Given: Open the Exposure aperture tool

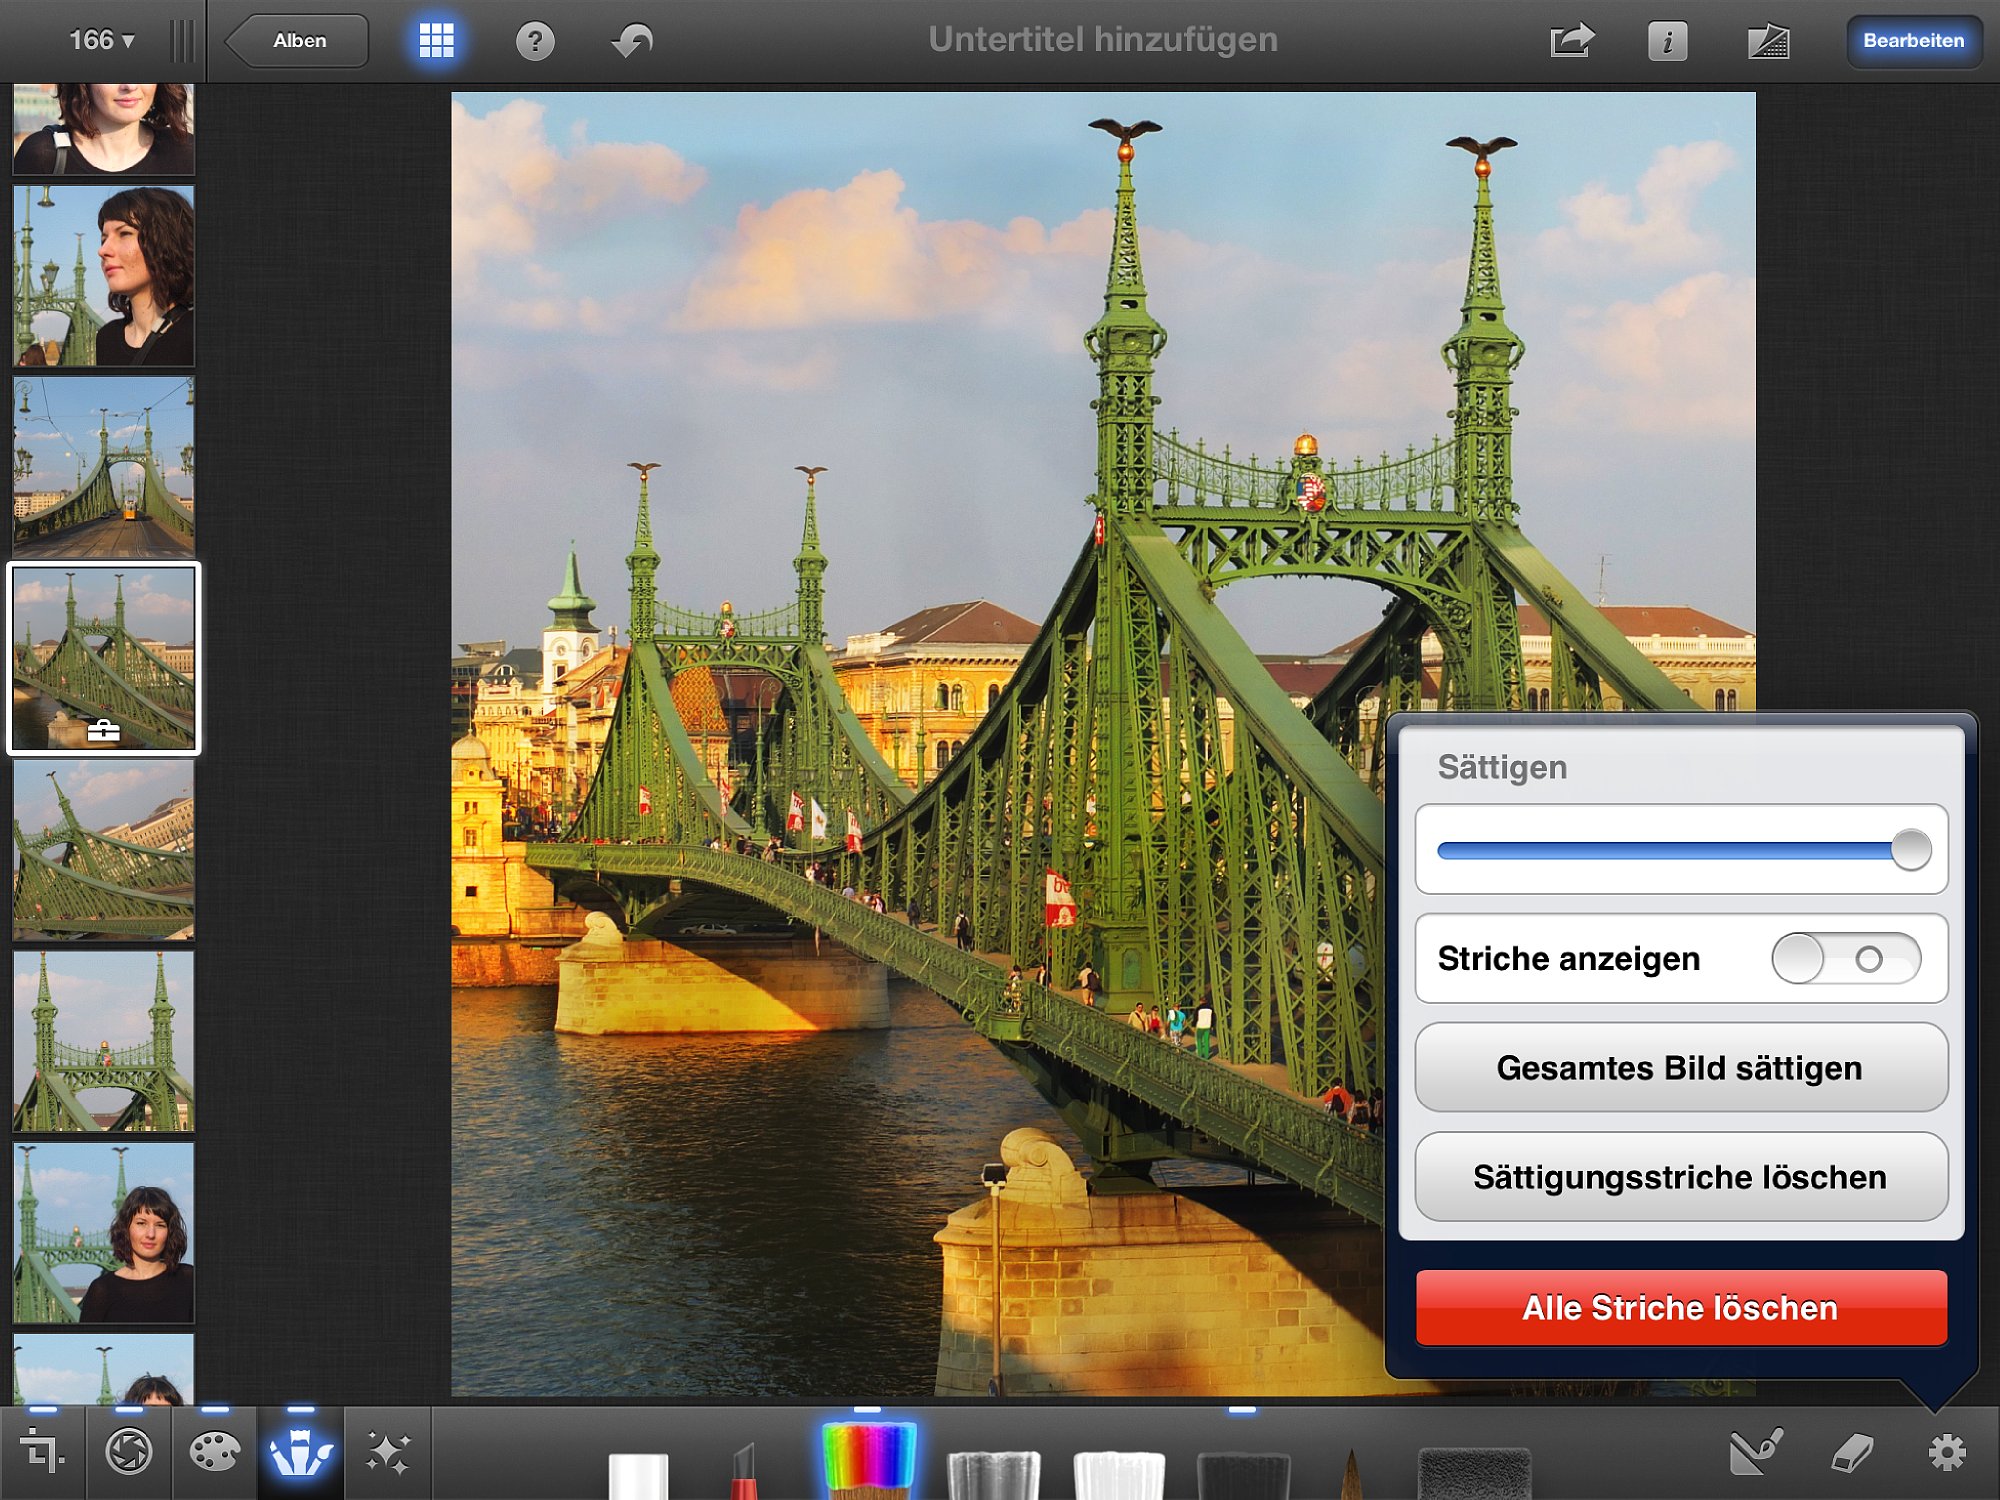Looking at the screenshot, I should tap(128, 1452).
